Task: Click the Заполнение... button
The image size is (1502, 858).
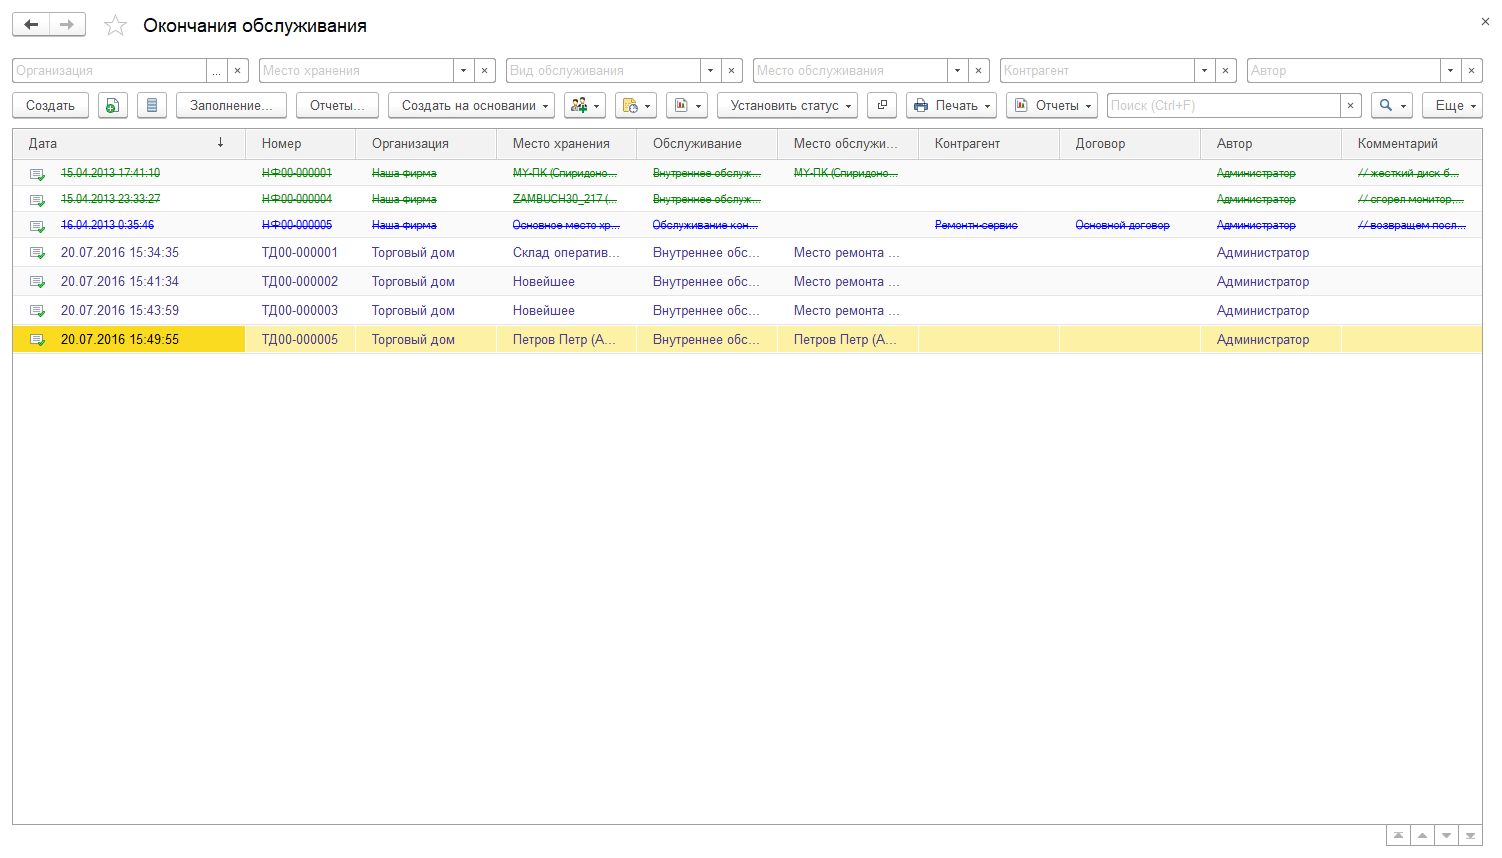Action: click(x=231, y=106)
